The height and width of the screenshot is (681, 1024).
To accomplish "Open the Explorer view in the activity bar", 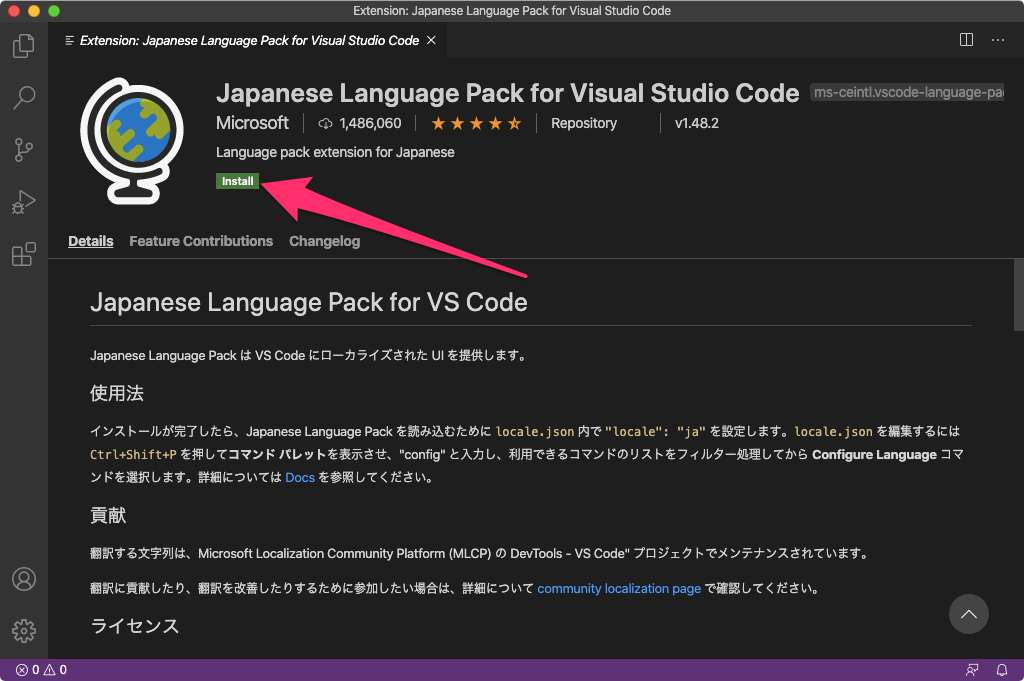I will point(23,45).
